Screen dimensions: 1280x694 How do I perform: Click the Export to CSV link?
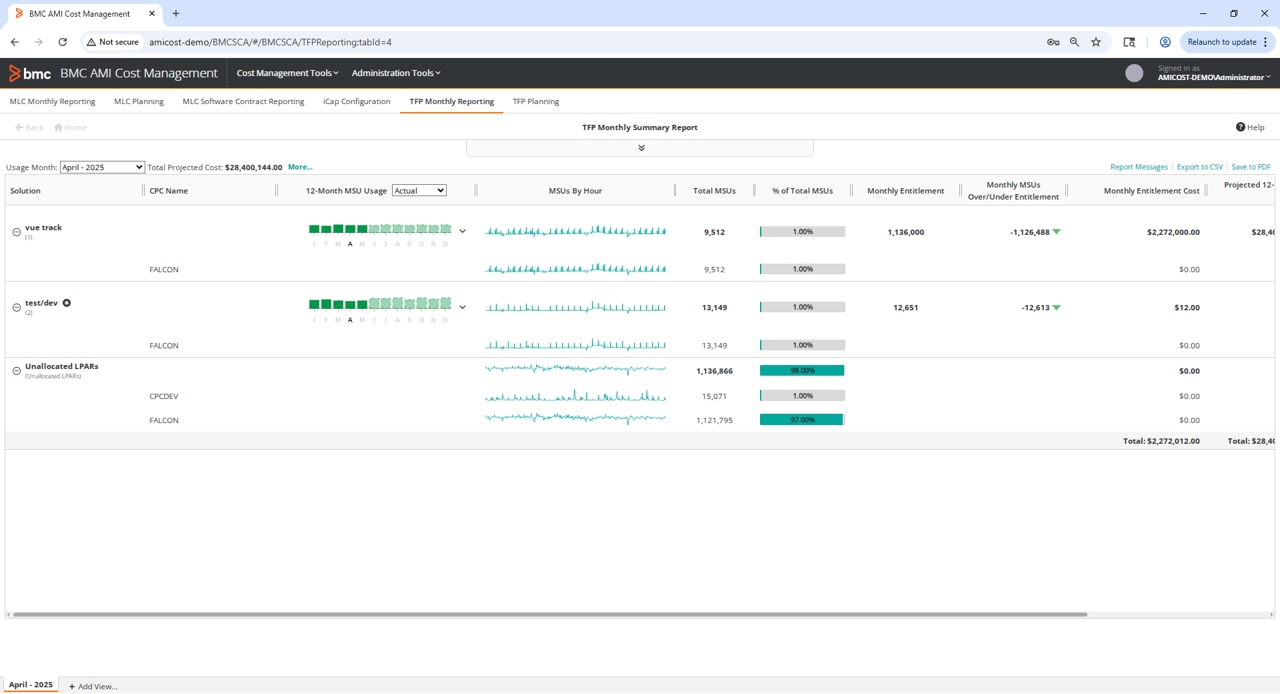click(x=1199, y=167)
